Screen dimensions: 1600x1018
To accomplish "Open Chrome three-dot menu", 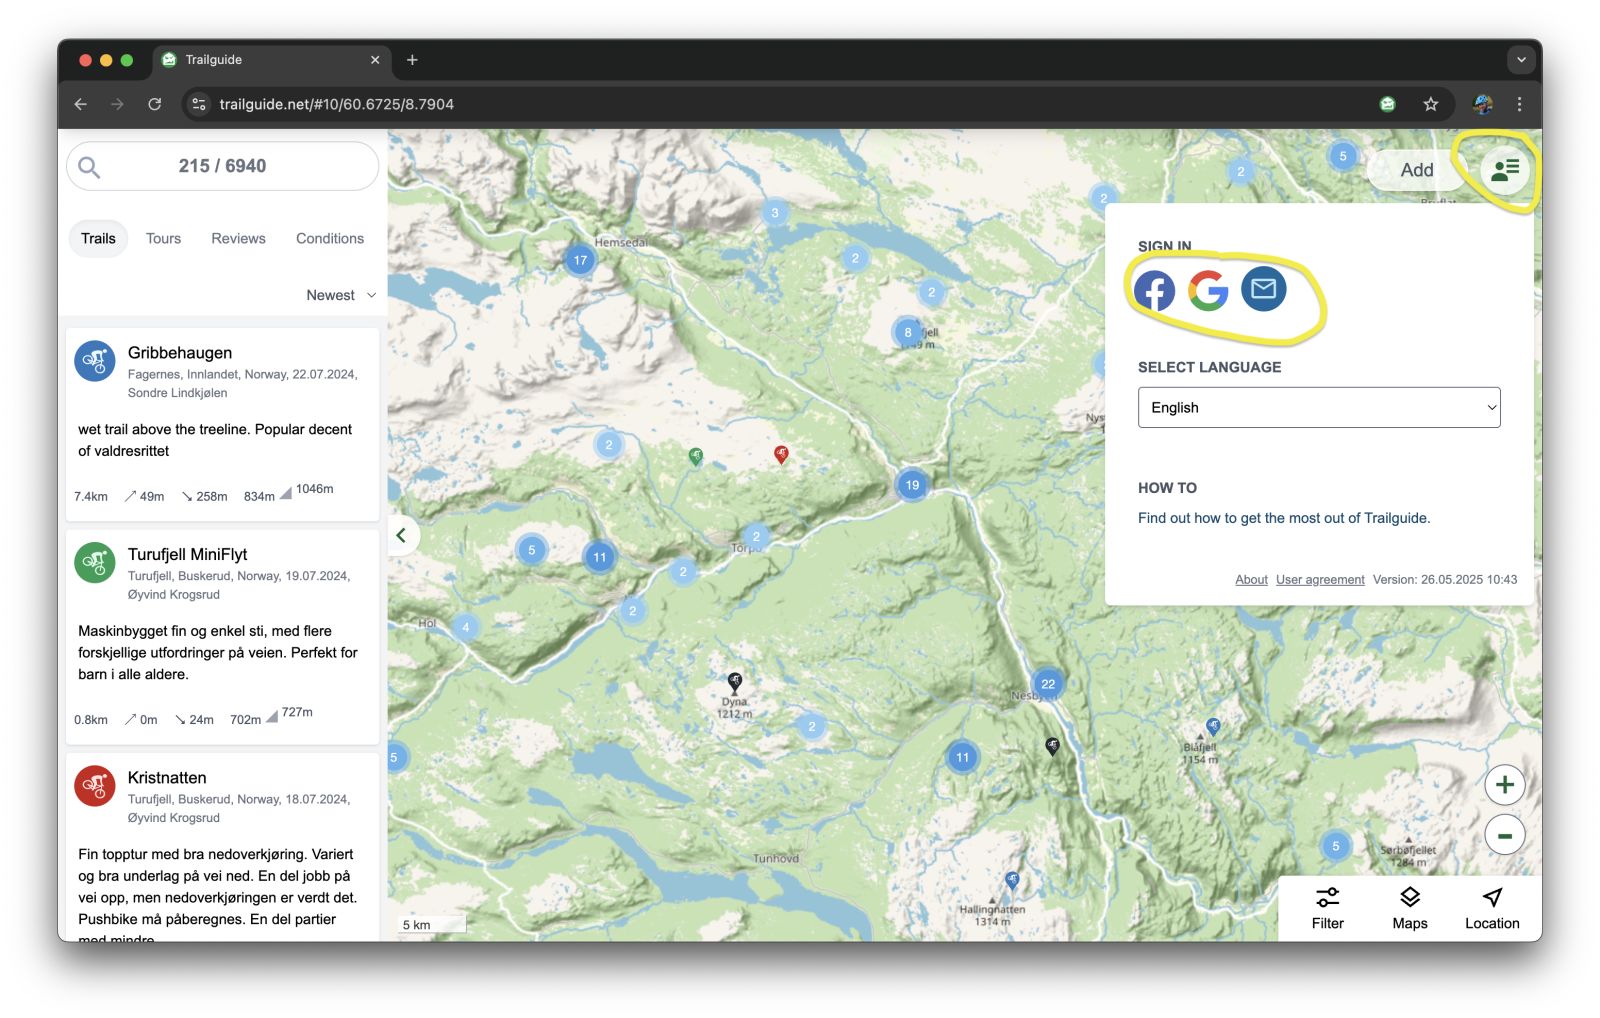I will pos(1519,104).
